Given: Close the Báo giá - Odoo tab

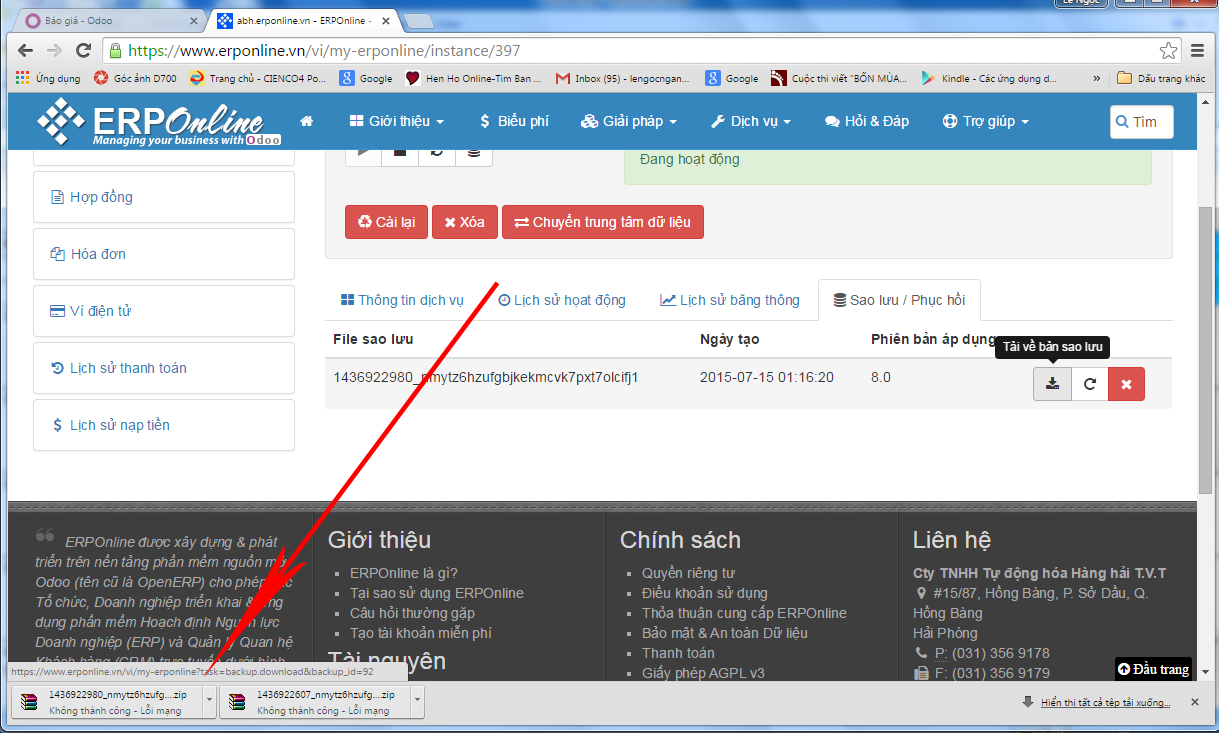Looking at the screenshot, I should click(x=192, y=20).
